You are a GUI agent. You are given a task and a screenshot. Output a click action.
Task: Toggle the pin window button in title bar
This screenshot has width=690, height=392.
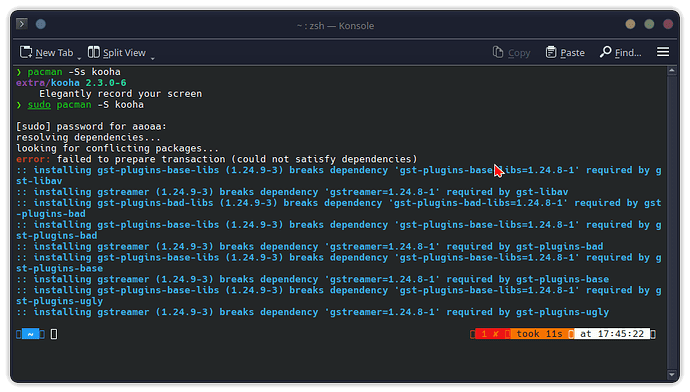[40, 24]
